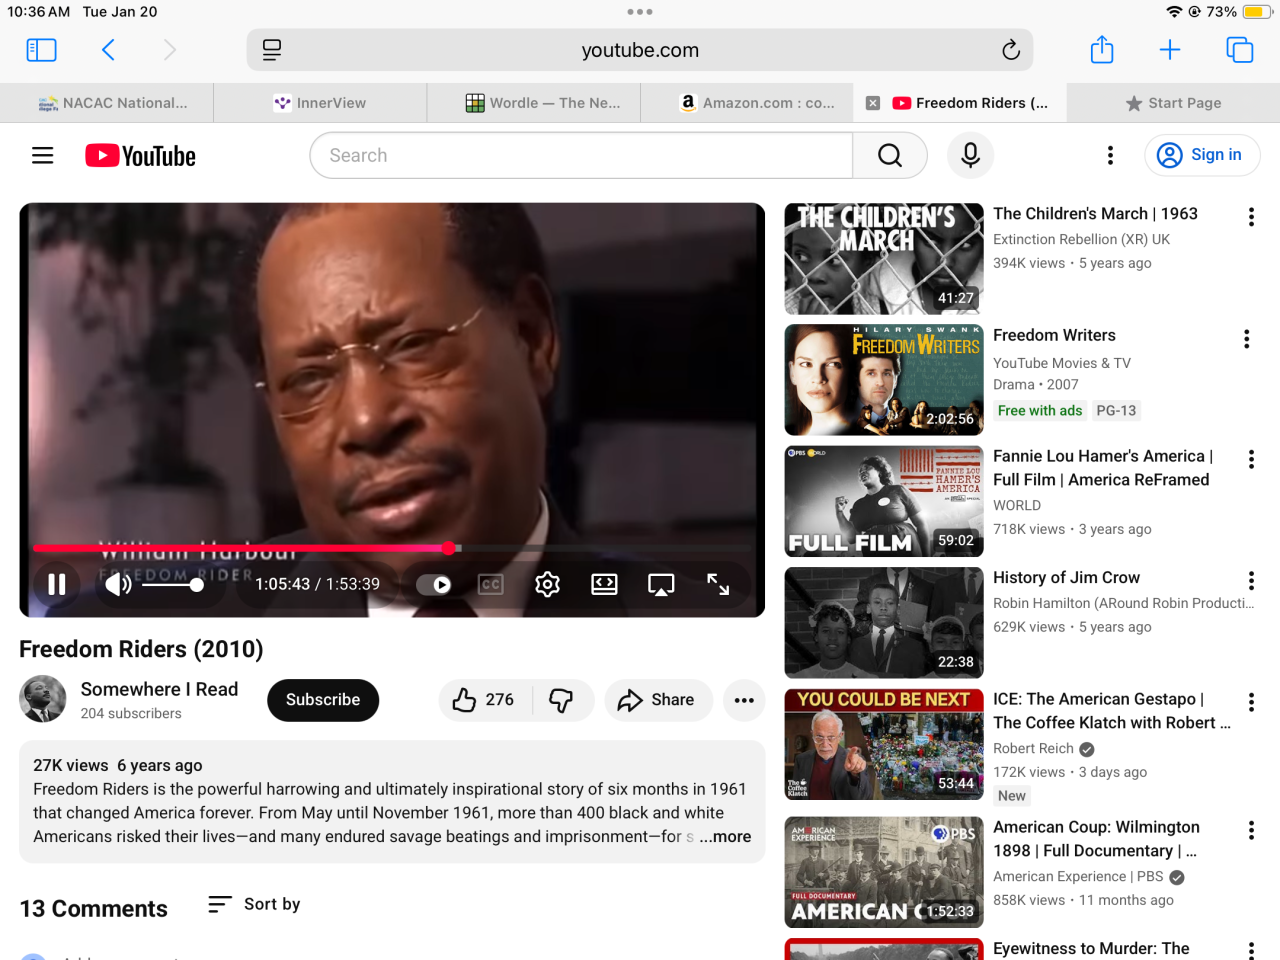Pause the Freedom Riders video

[x=57, y=584]
